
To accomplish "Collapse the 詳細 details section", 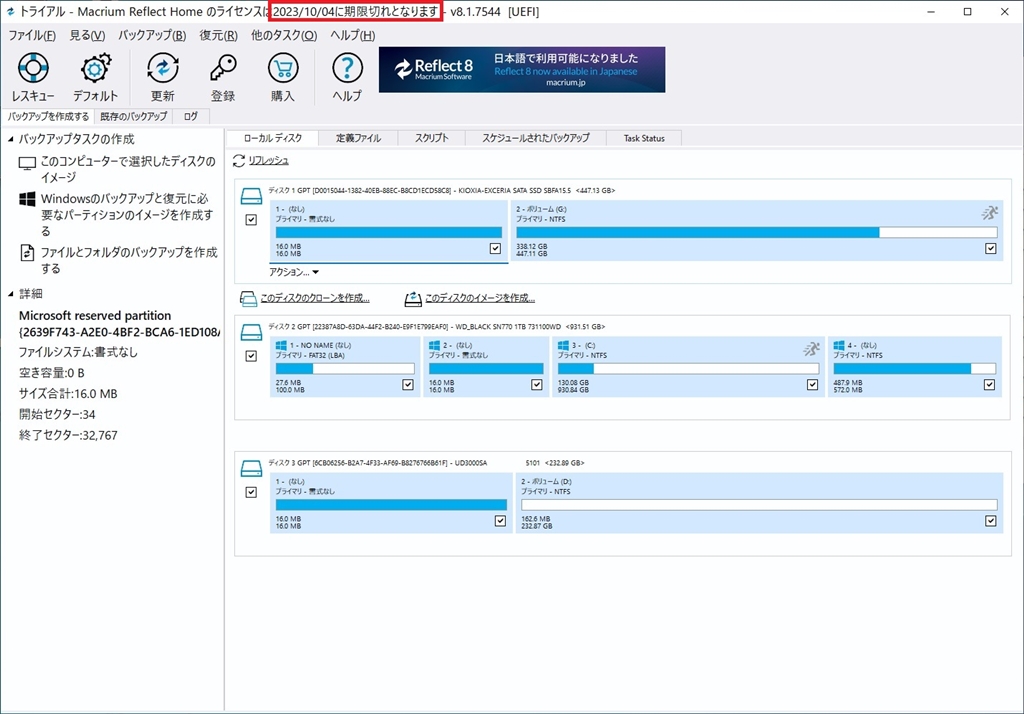I will tap(11, 294).
